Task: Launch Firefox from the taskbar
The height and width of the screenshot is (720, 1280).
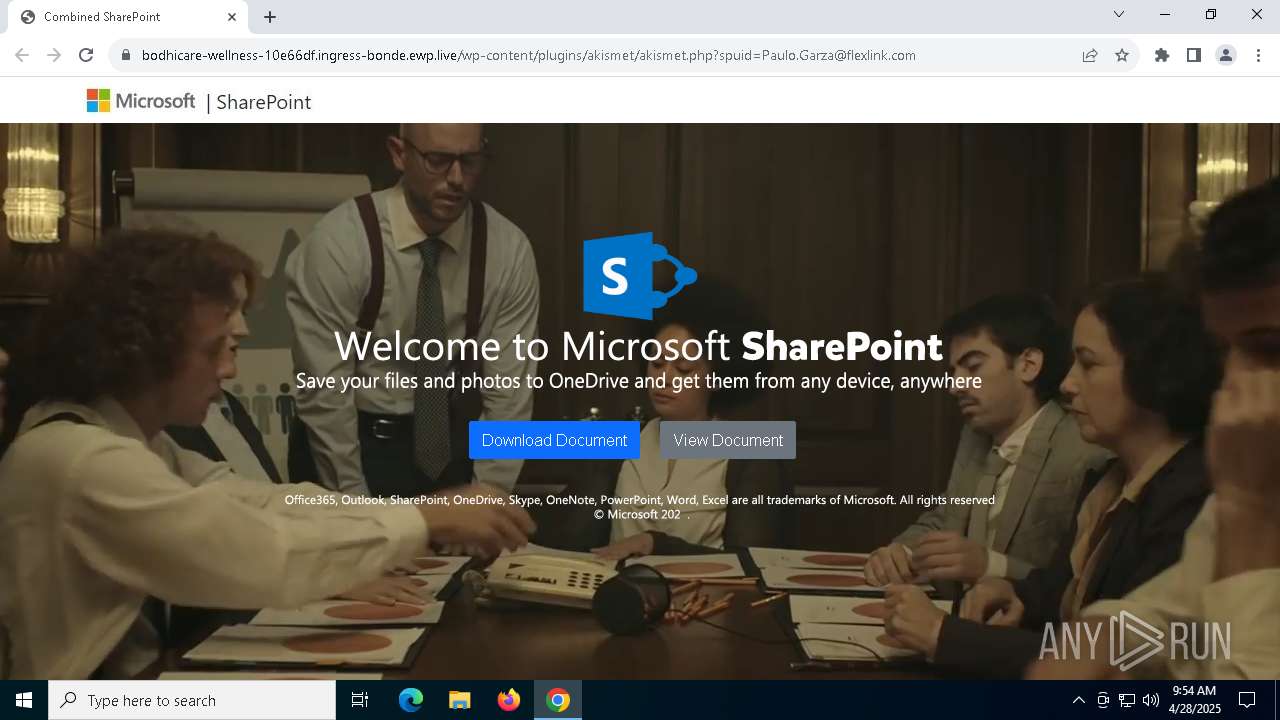Action: (509, 700)
